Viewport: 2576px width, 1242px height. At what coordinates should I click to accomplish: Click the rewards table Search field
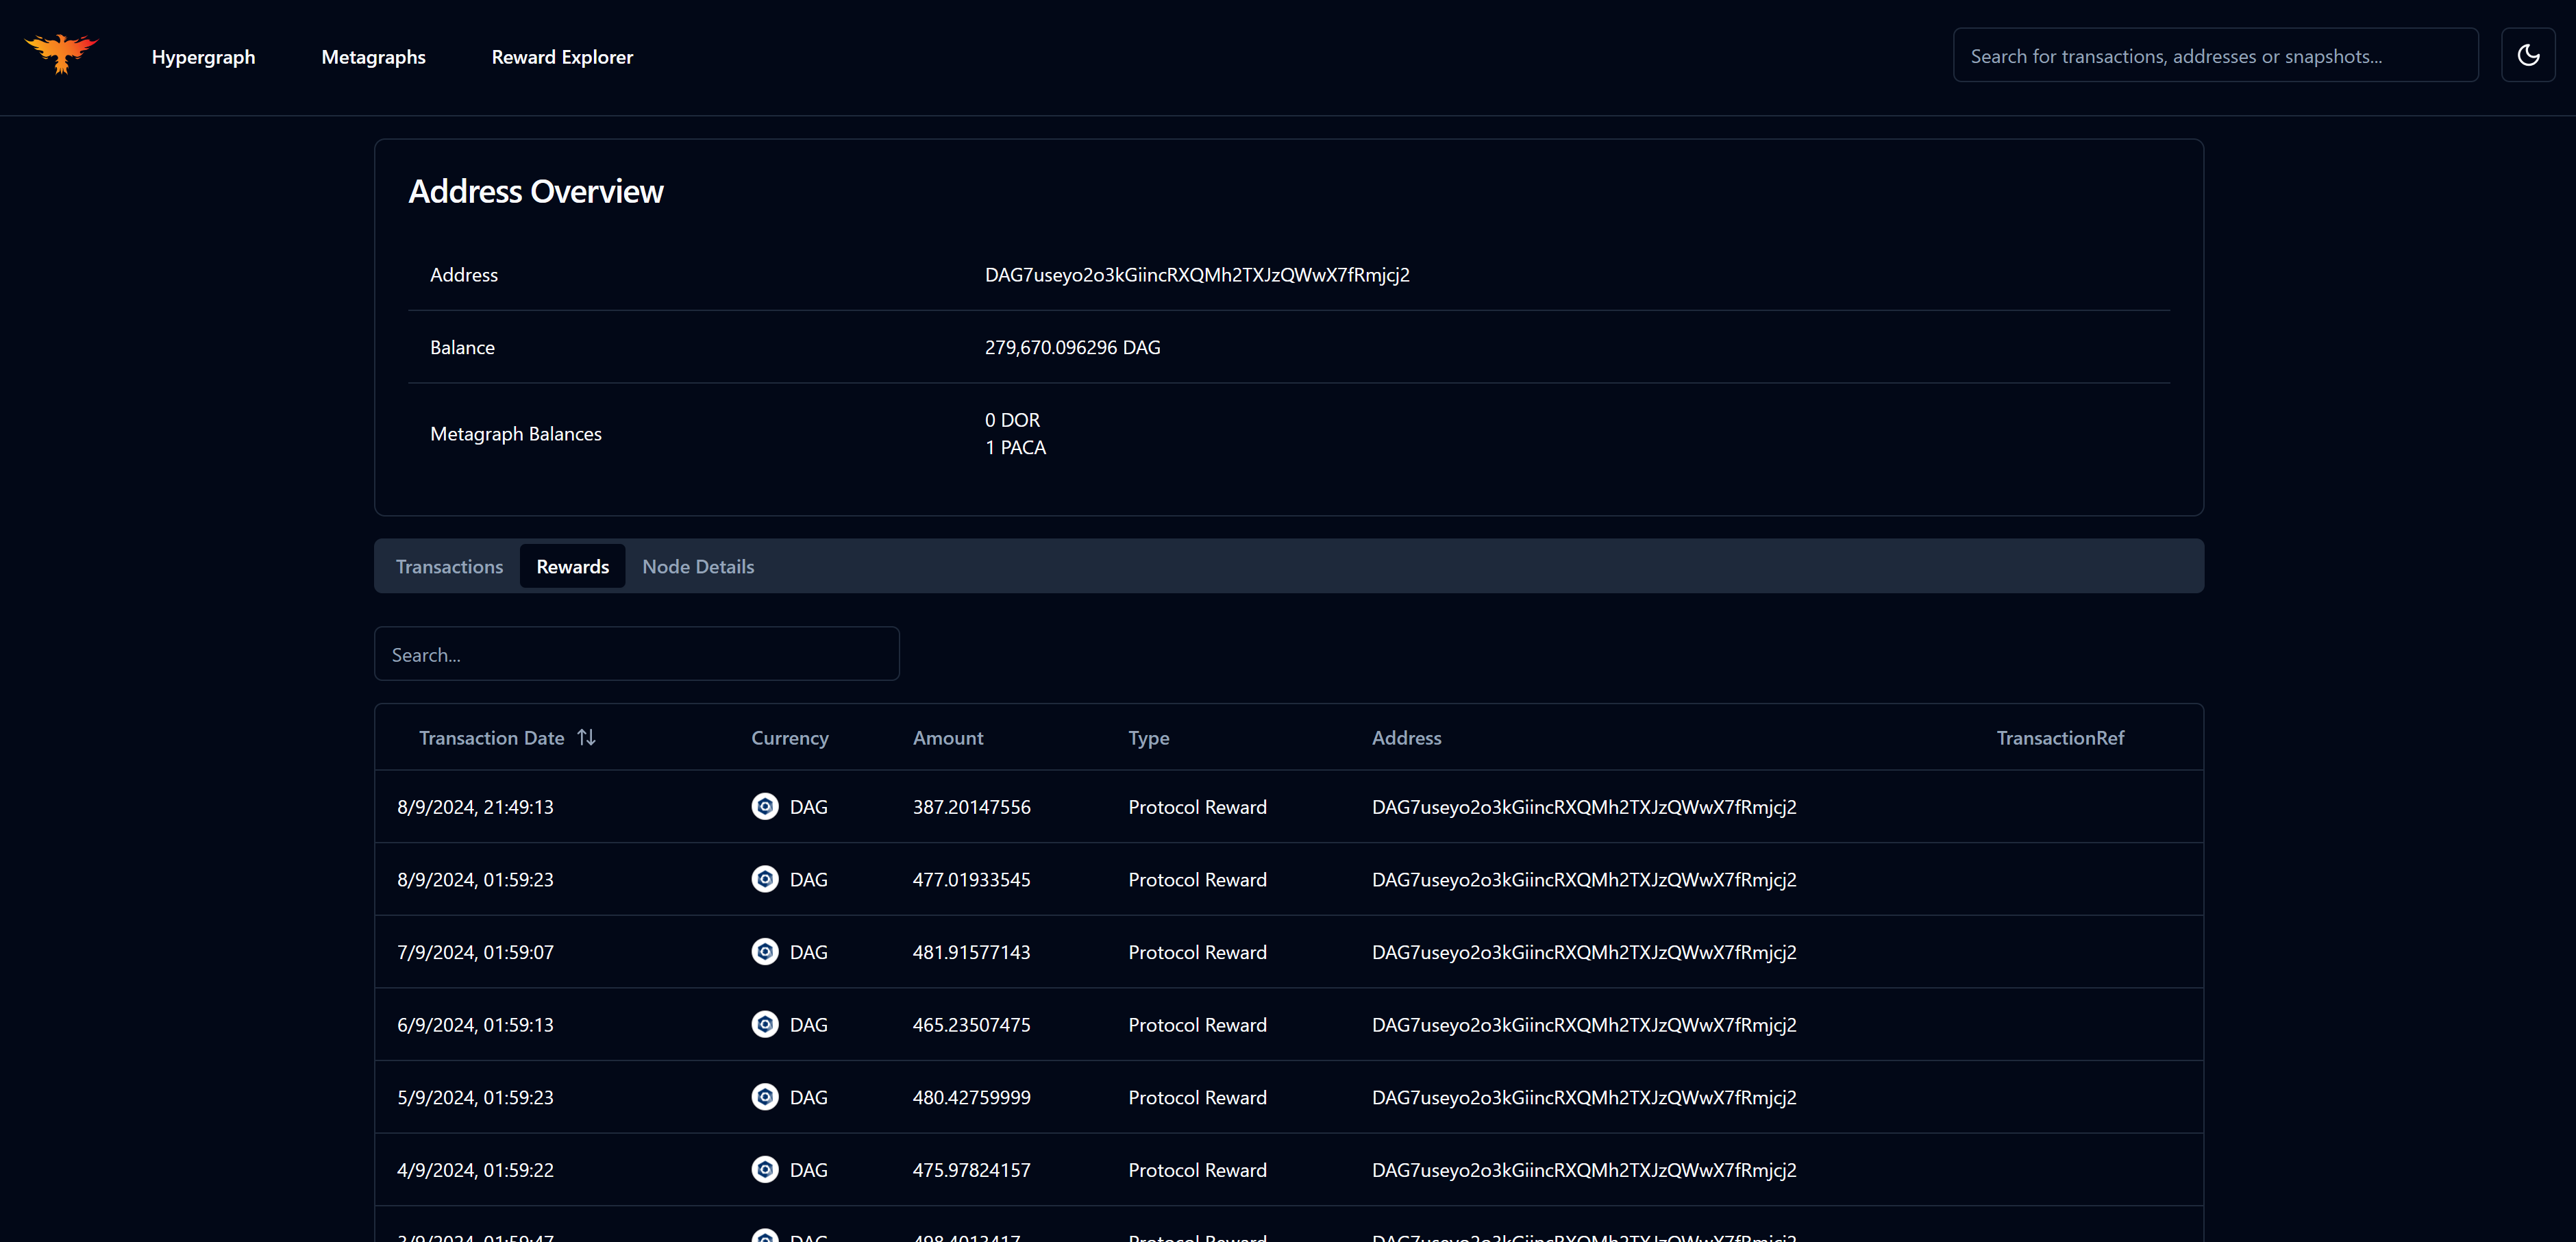pyautogui.click(x=636, y=654)
